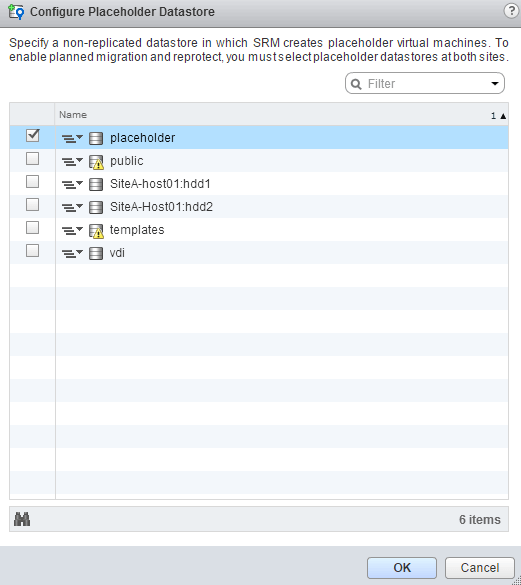The width and height of the screenshot is (521, 585).
Task: Sort by the Name column header
Action: (x=73, y=115)
